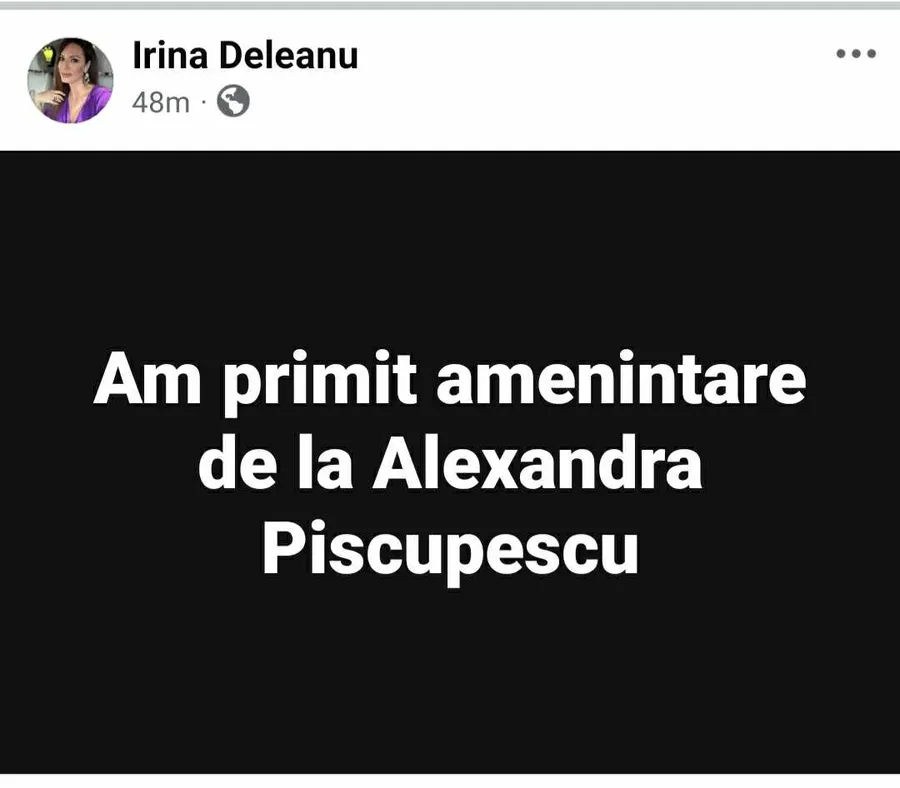Click the 48m post timestamp
Viewport: 900px width, 788px height.
[x=160, y=103]
